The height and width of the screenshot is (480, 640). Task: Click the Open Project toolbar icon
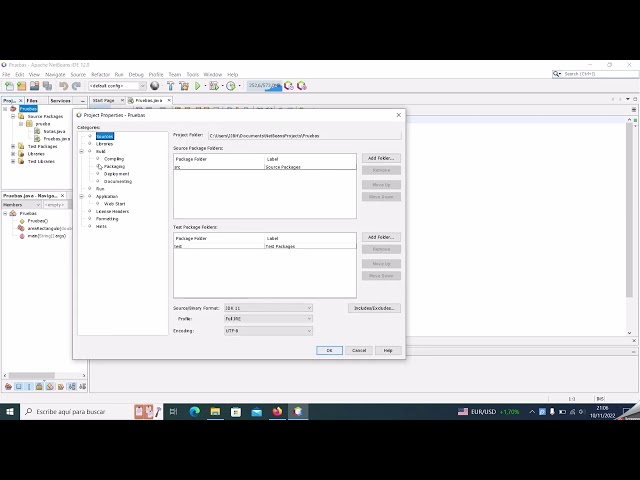(34, 86)
